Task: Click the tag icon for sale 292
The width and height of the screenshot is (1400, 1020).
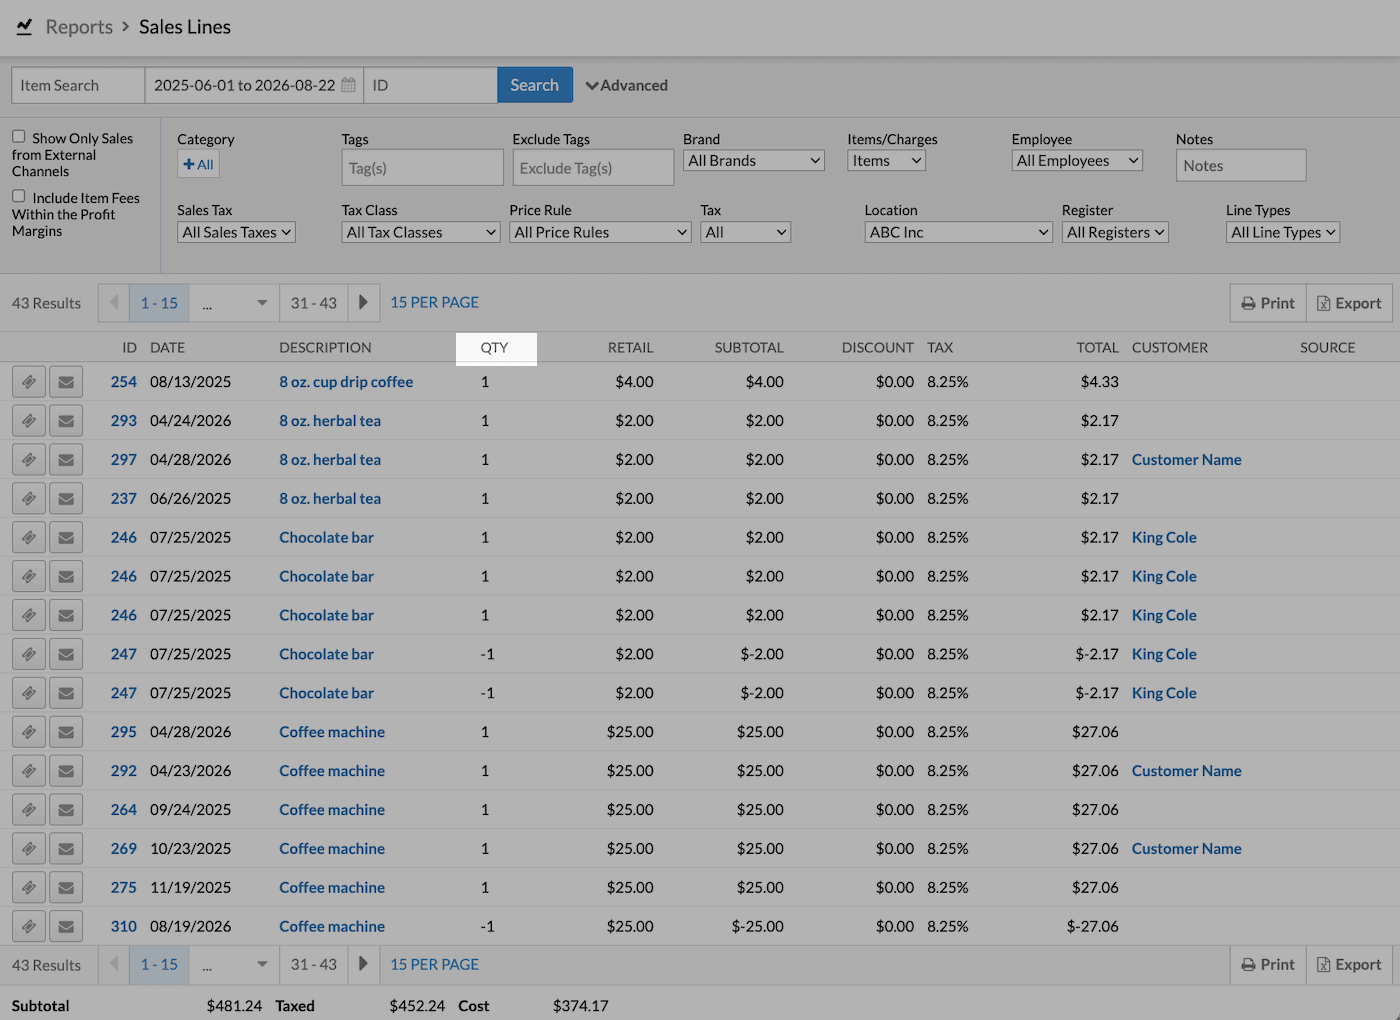Action: (29, 771)
